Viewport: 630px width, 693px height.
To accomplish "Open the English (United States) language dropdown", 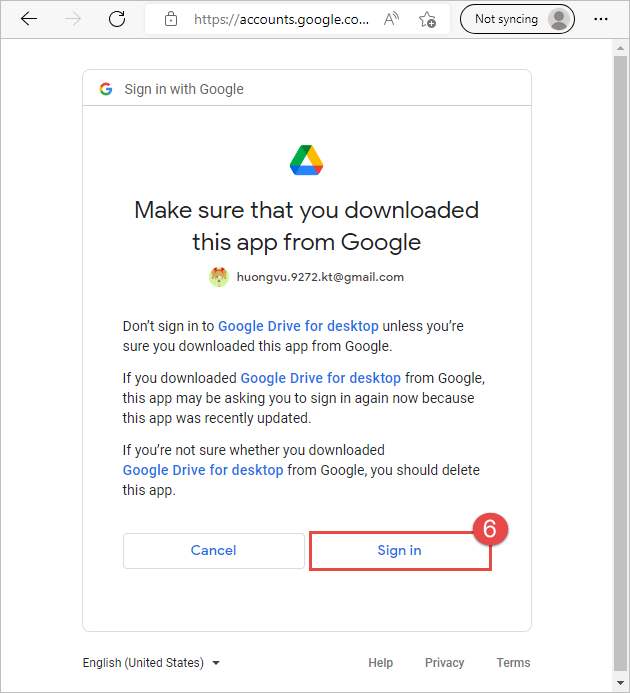I will [x=151, y=663].
